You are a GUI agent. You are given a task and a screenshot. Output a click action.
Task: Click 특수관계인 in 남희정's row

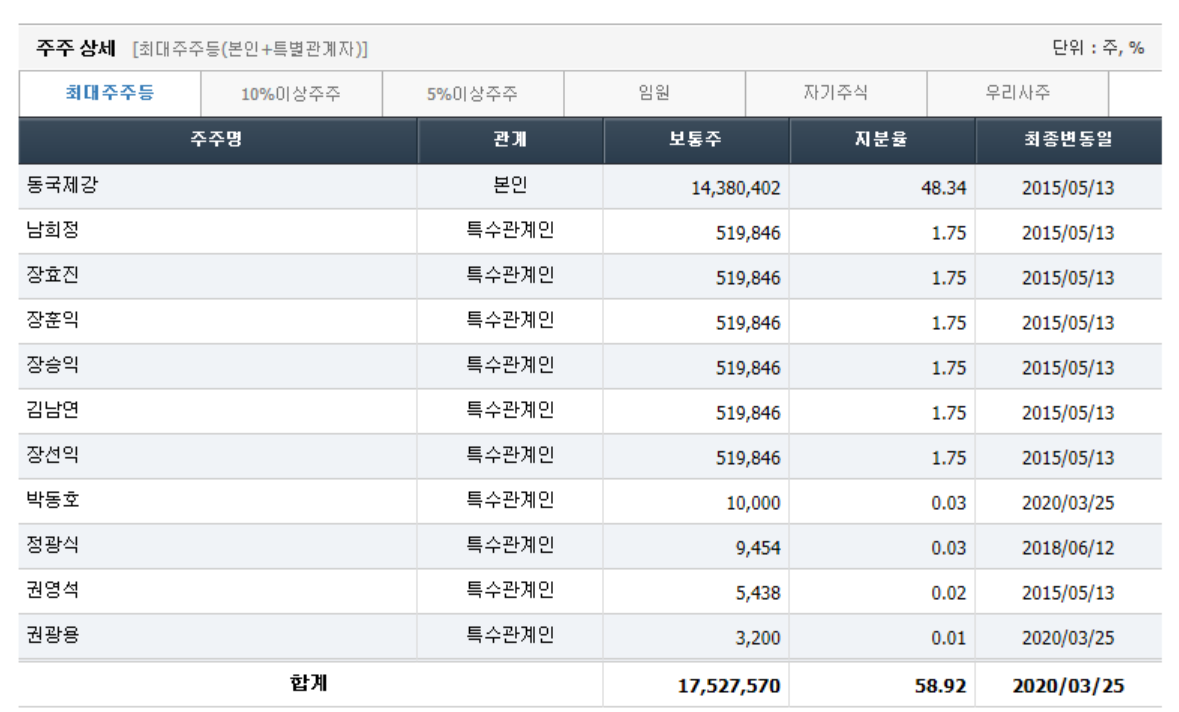pyautogui.click(x=511, y=231)
